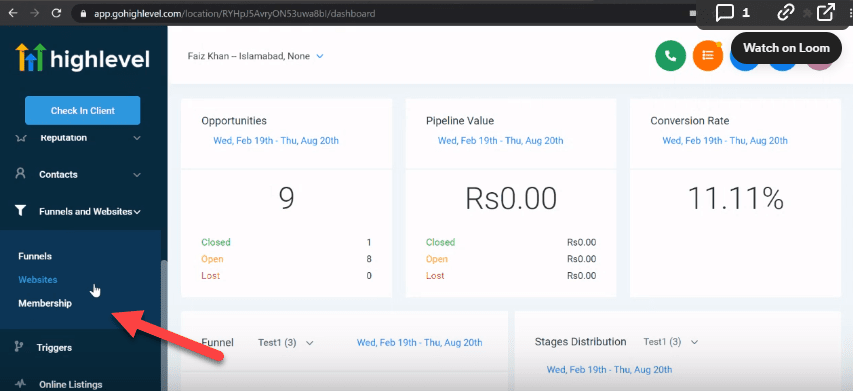Click the browser URL address field

tap(381, 14)
